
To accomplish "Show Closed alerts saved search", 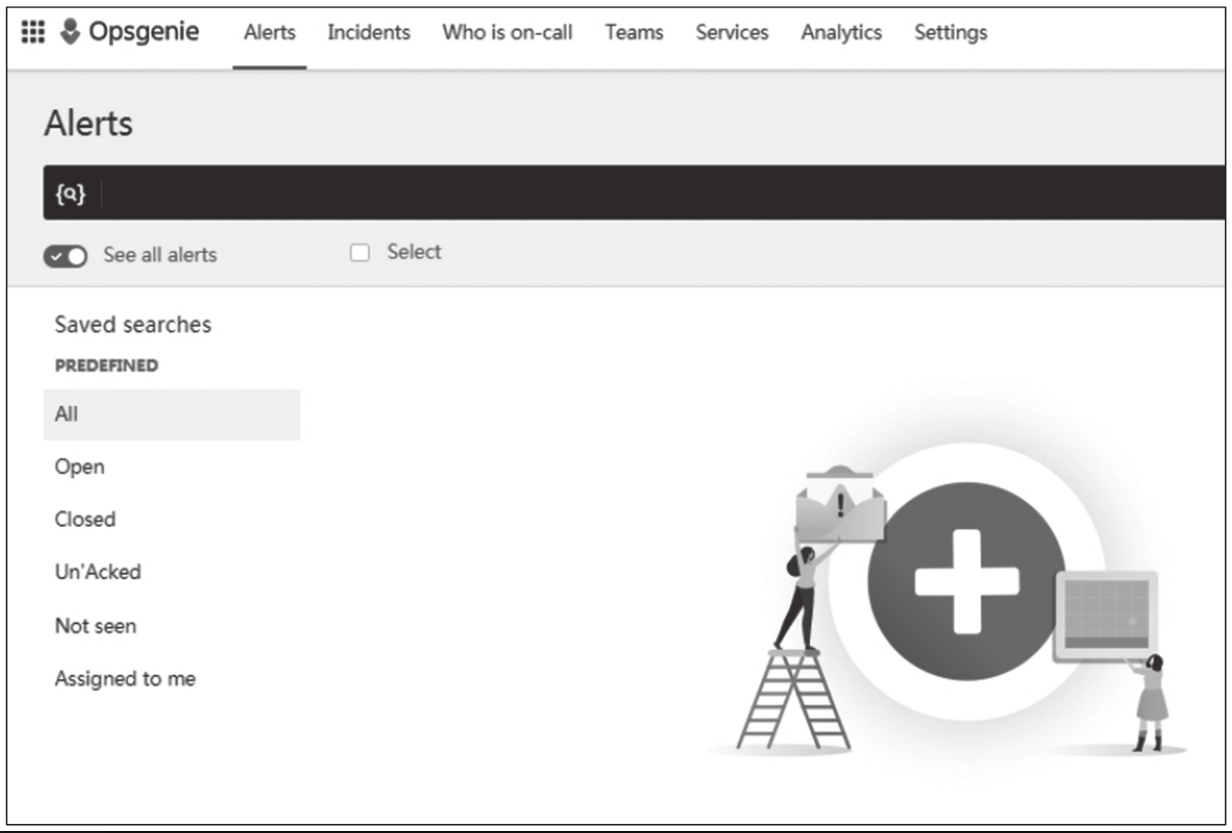I will tap(85, 519).
